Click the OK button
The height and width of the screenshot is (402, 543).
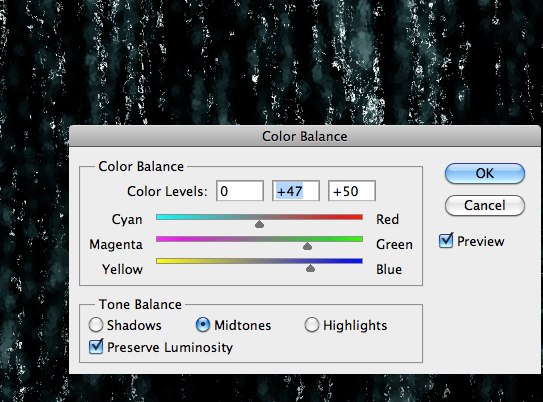484,173
